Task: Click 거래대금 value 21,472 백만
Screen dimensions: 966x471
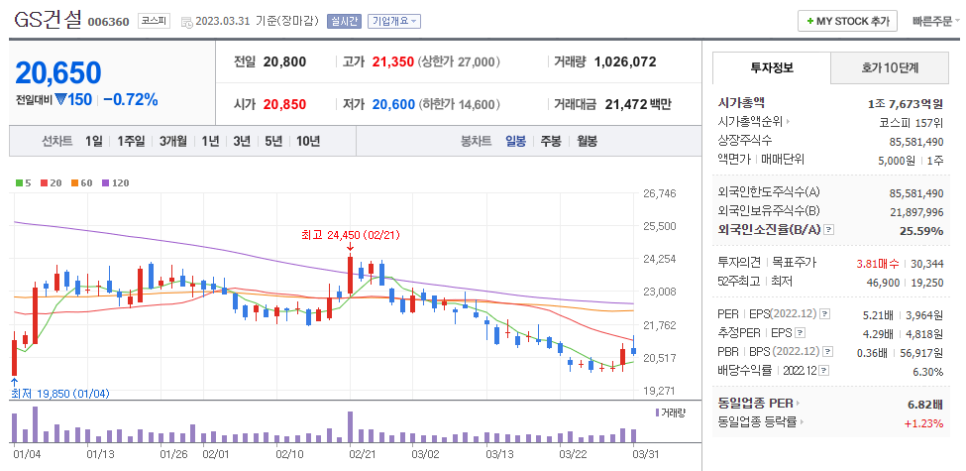Action: click(x=638, y=104)
